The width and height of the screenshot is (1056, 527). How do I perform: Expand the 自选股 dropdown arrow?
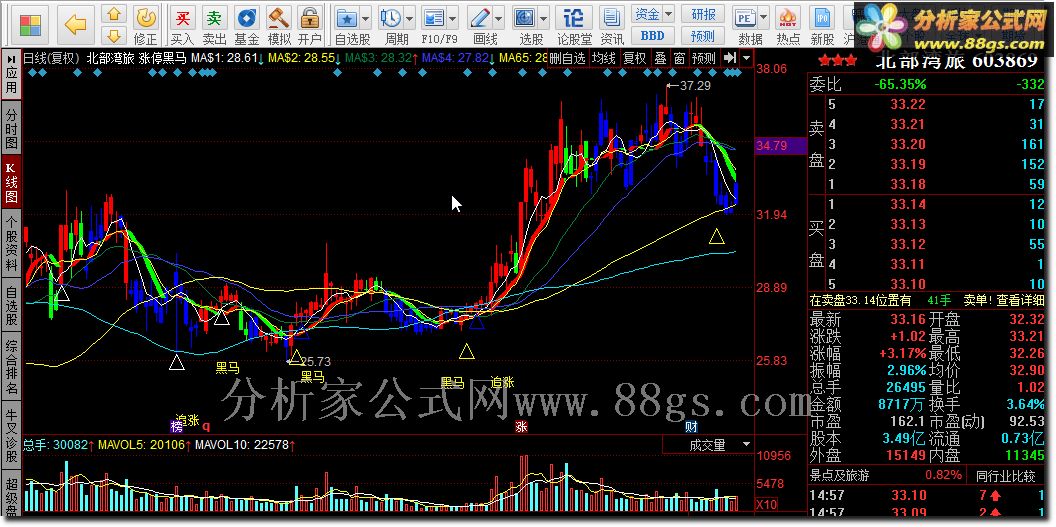coord(366,18)
